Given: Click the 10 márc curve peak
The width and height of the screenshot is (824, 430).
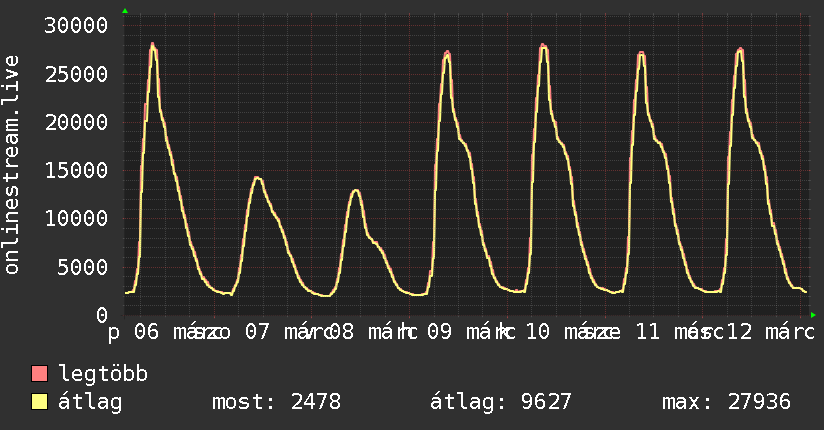Looking at the screenshot, I should click(x=543, y=46).
